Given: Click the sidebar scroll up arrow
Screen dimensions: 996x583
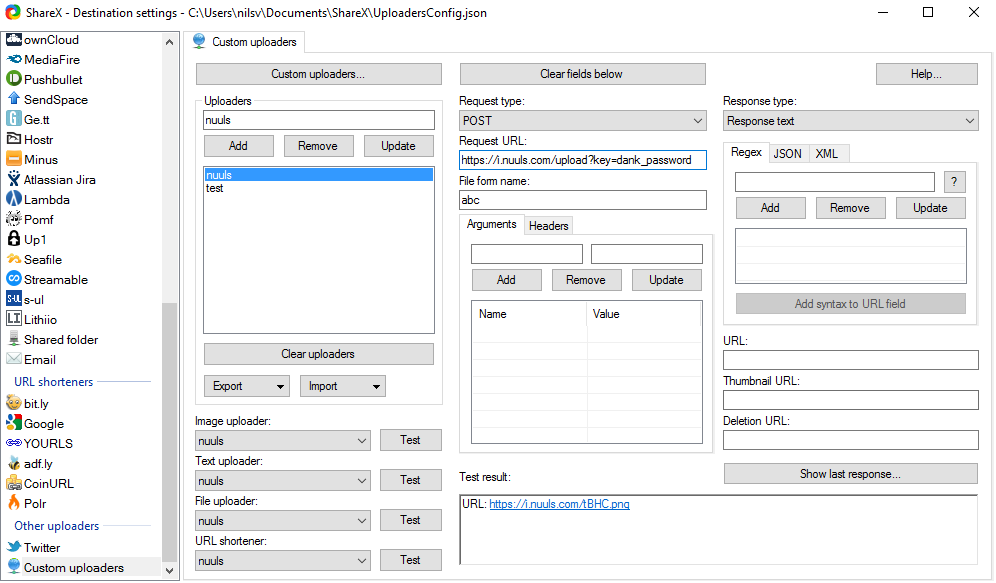Looking at the screenshot, I should point(169,42).
